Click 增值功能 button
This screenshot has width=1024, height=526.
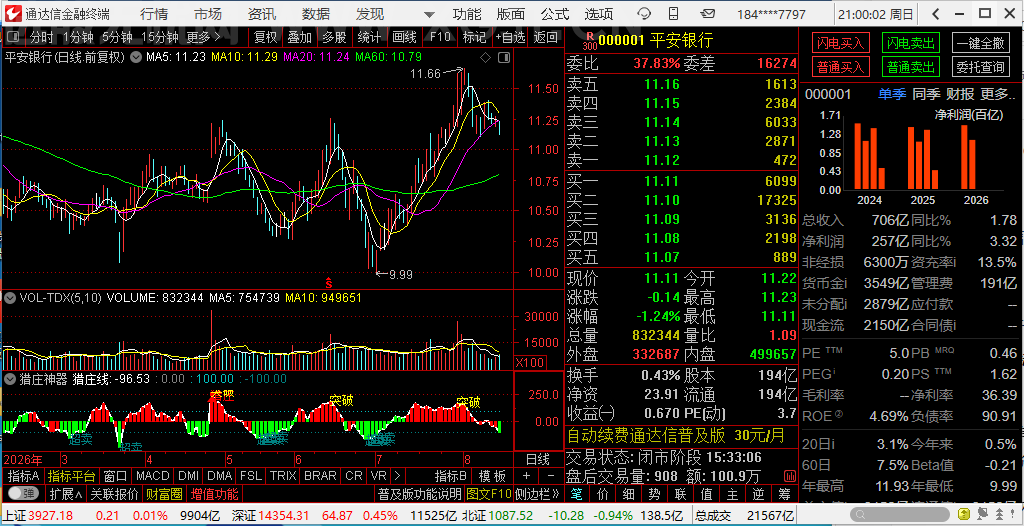click(x=214, y=493)
